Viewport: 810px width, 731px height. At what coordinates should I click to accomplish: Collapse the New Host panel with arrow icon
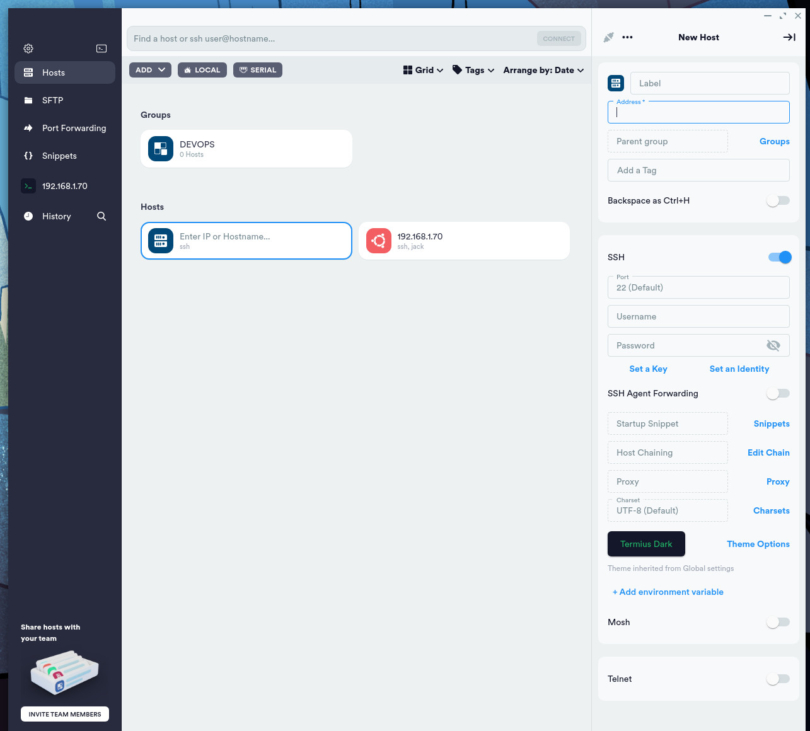pos(788,37)
